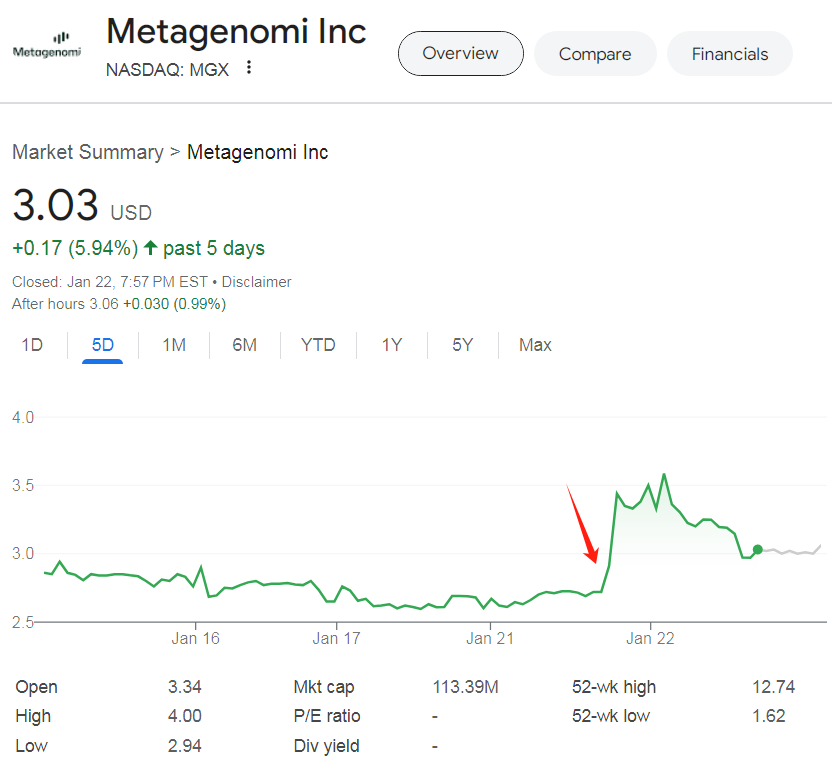Switch to the Overview tab

[x=460, y=54]
